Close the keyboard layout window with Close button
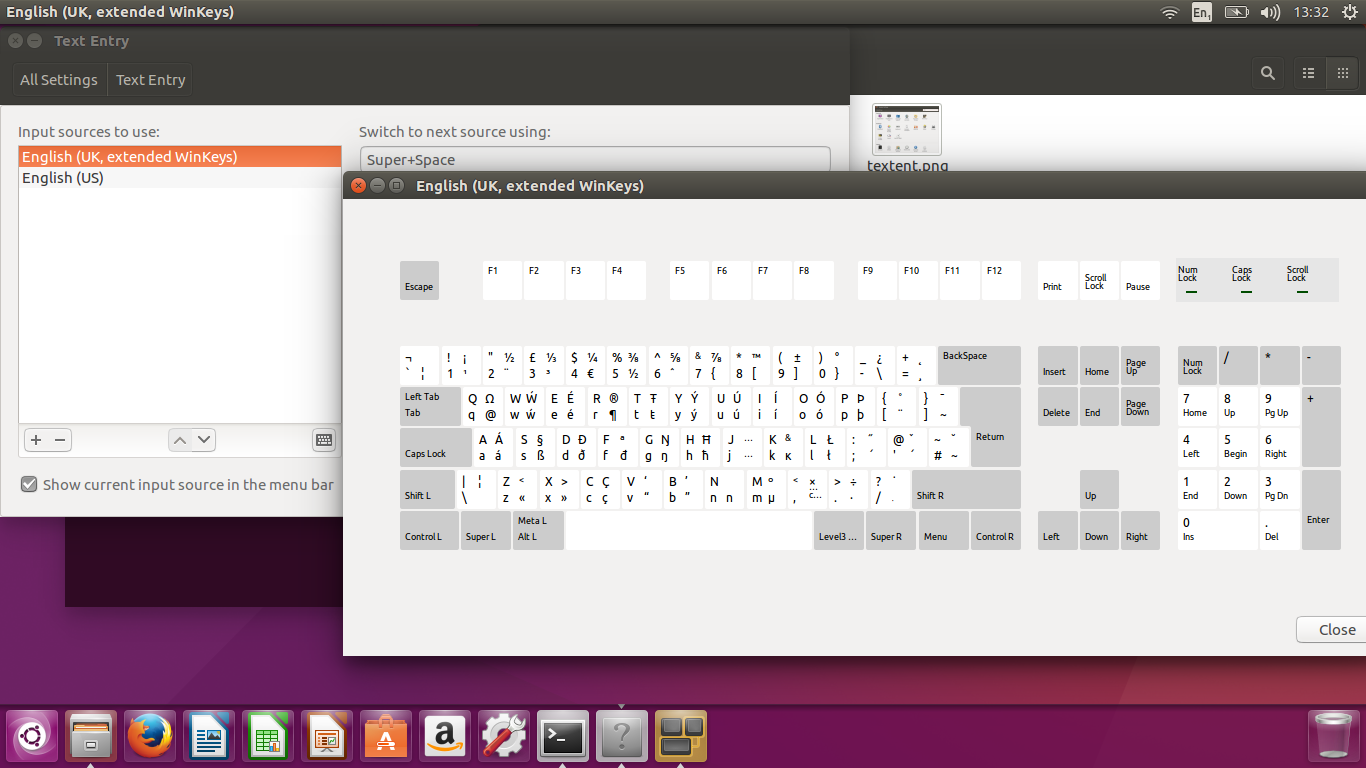 1336,630
